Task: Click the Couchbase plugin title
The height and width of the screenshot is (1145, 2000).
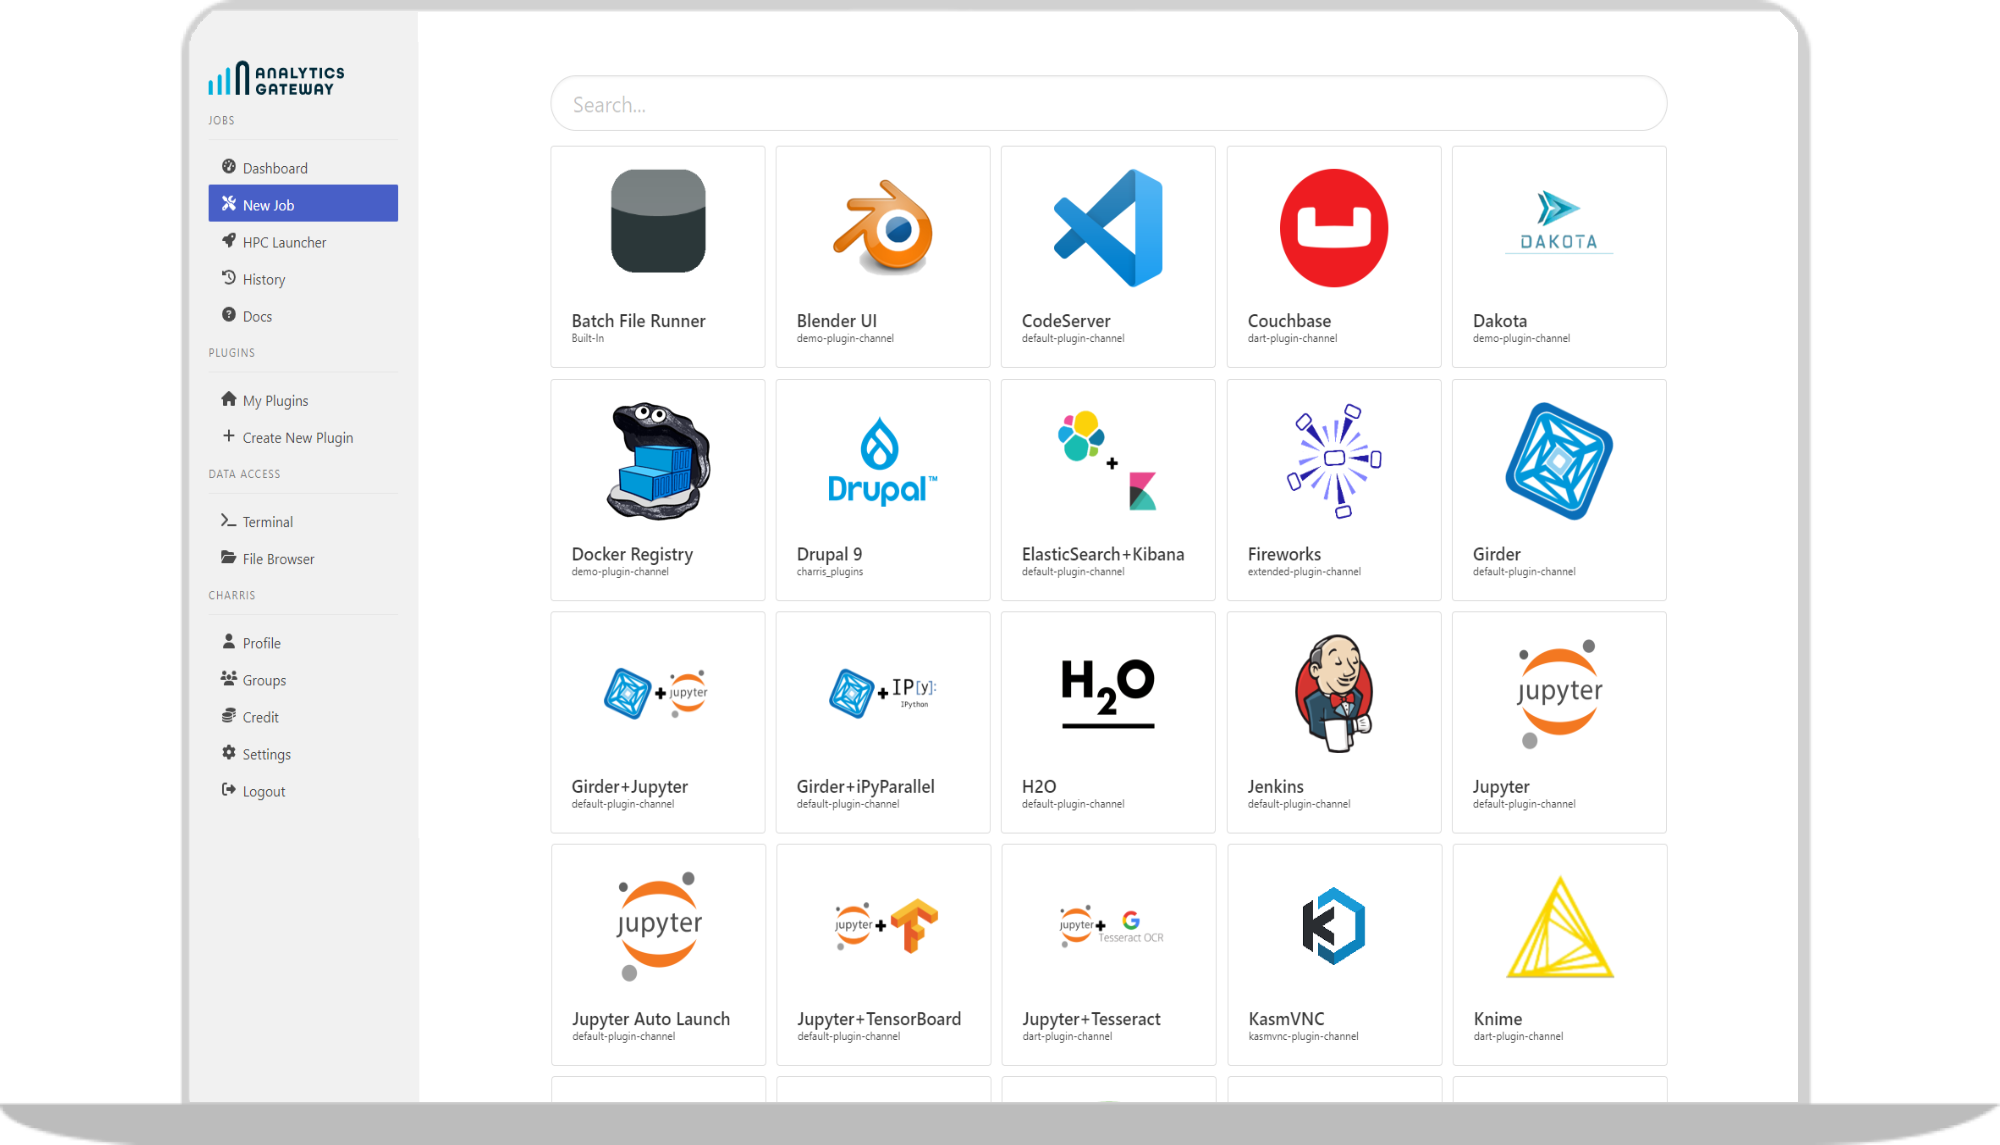Action: (x=1289, y=320)
